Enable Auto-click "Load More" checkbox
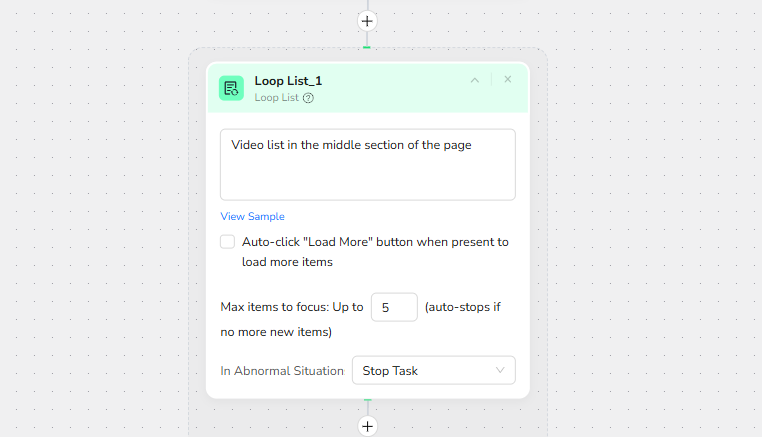The image size is (762, 437). click(228, 242)
